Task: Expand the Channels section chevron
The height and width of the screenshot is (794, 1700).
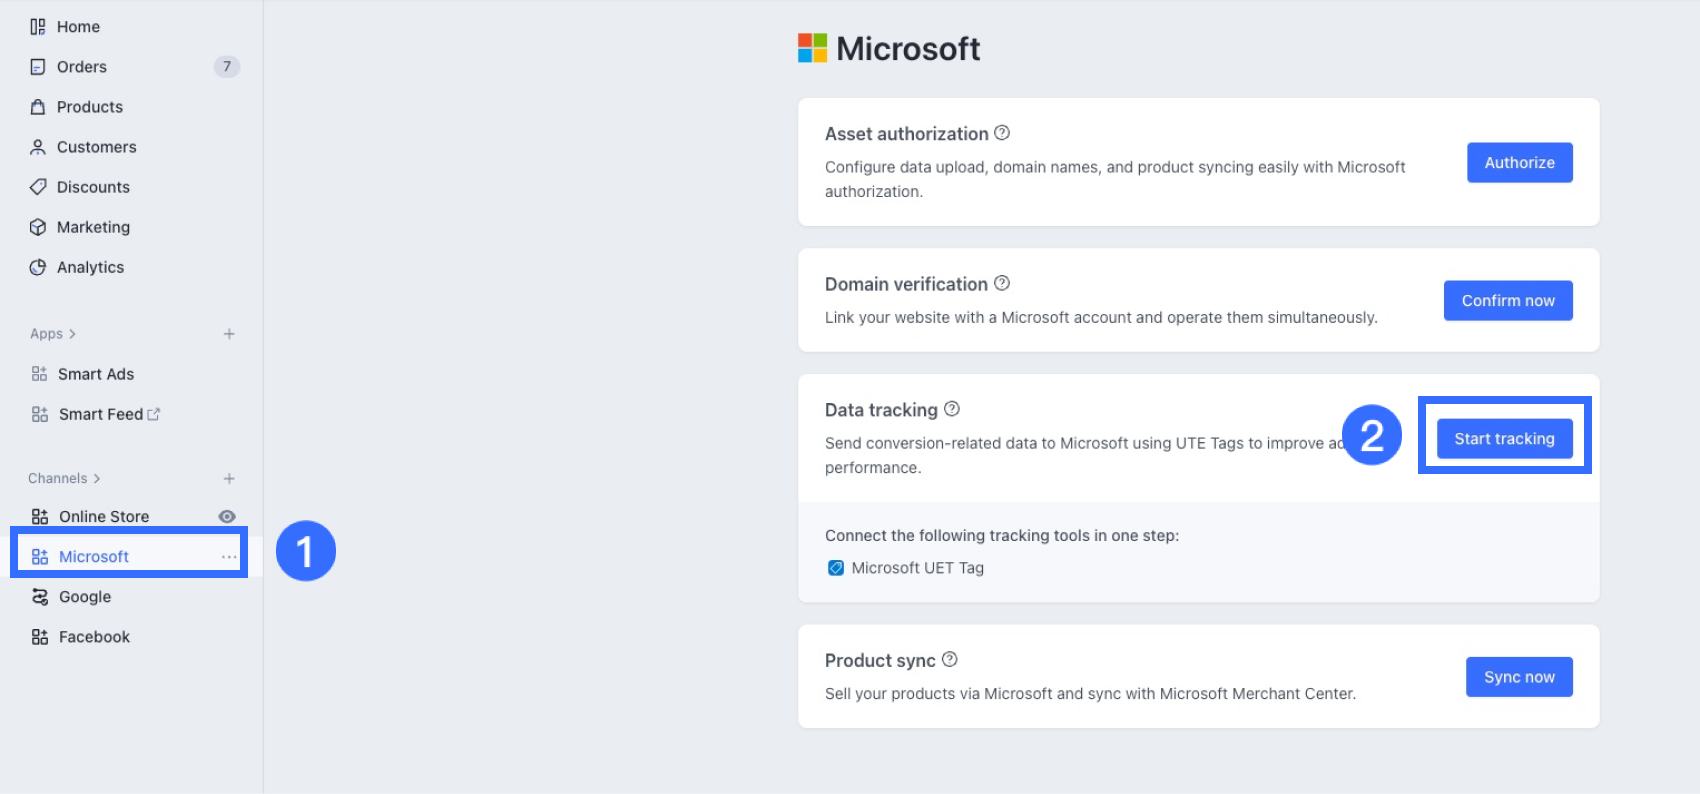Action: 97,478
